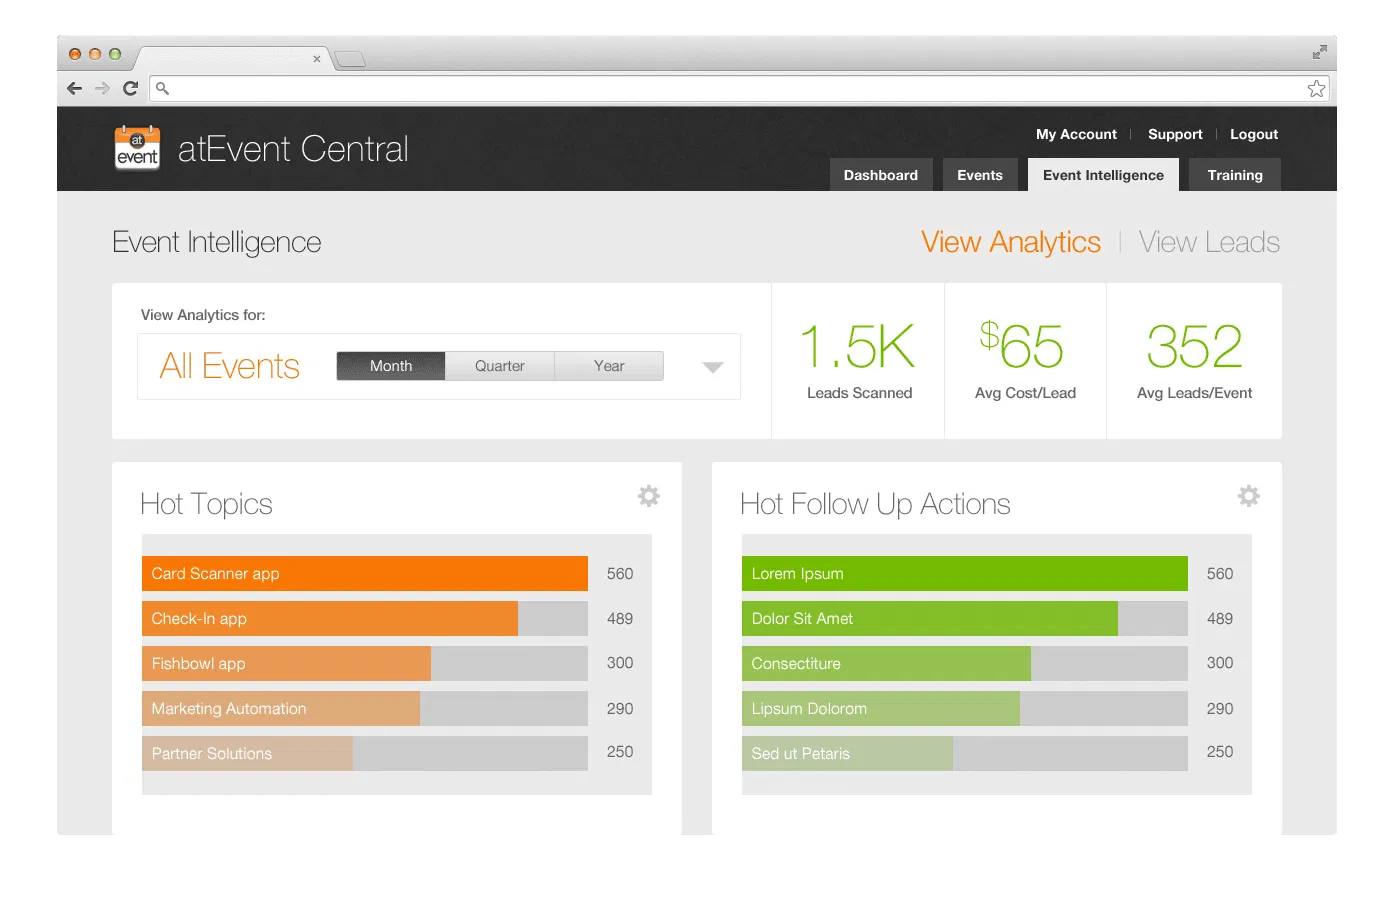
Task: Open the View Leads link
Action: [1209, 242]
